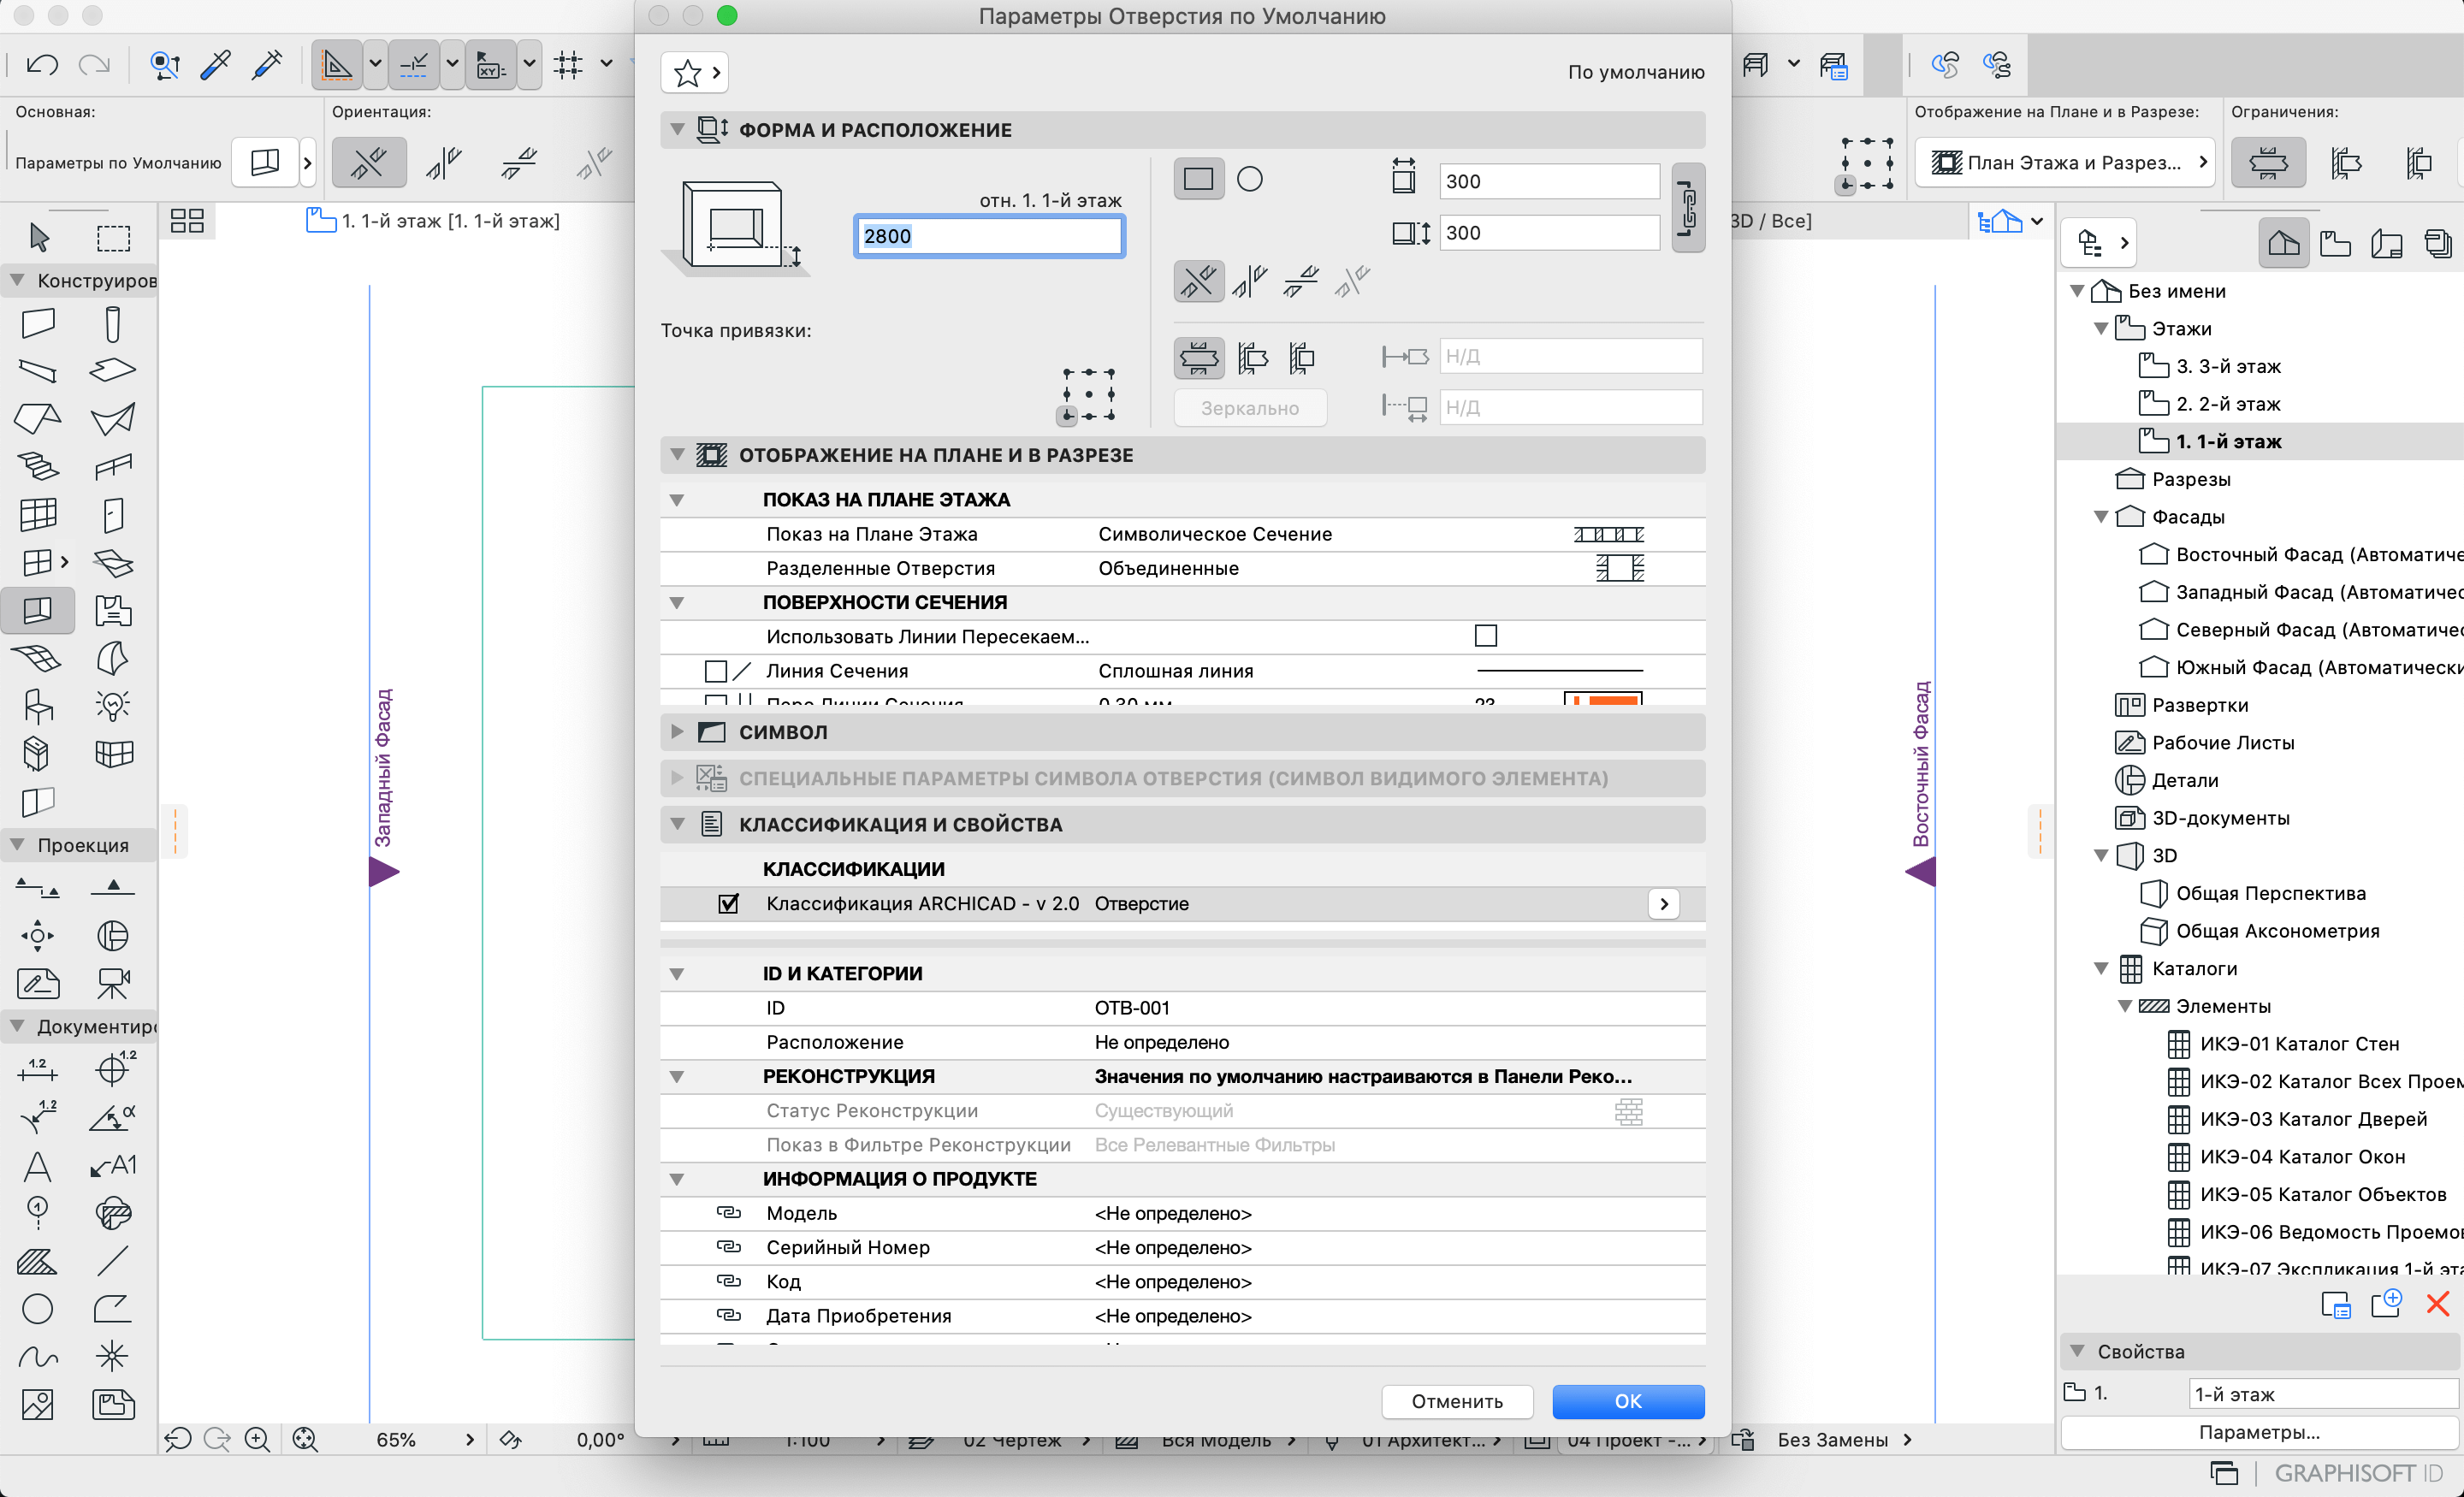Select first limits option in dialog
The width and height of the screenshot is (2464, 1497).
tap(1198, 357)
